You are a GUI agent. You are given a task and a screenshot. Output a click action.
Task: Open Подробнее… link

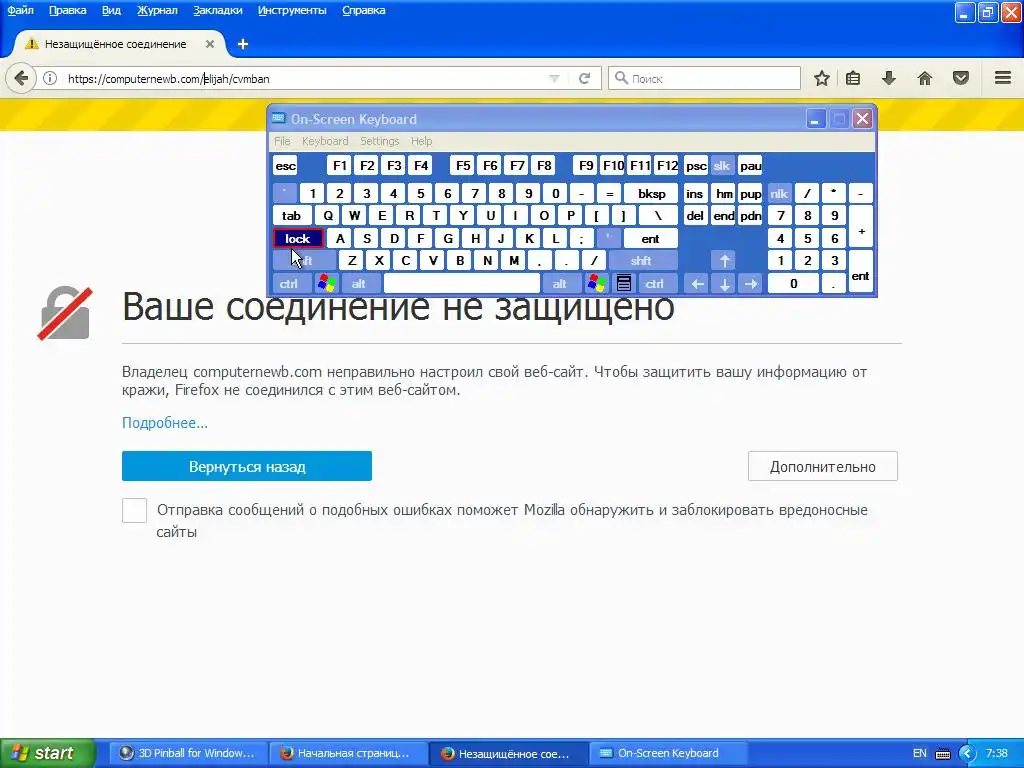pyautogui.click(x=165, y=423)
